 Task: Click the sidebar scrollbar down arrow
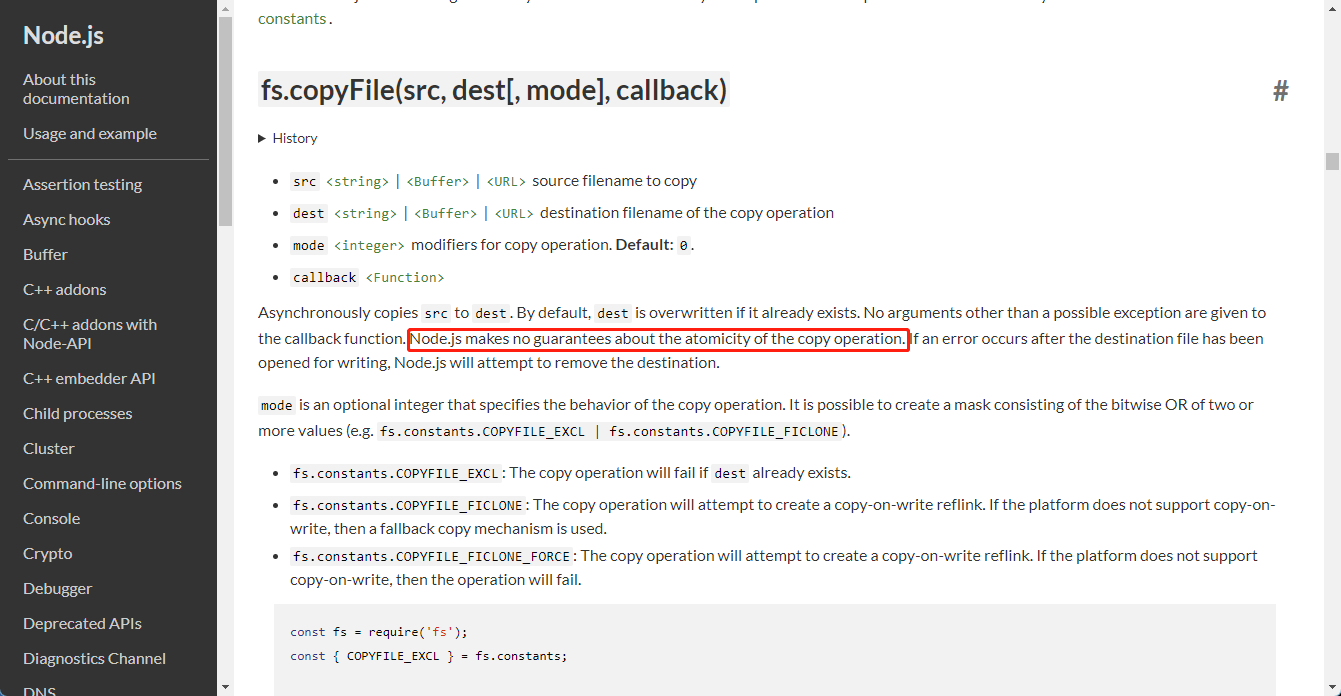point(225,687)
